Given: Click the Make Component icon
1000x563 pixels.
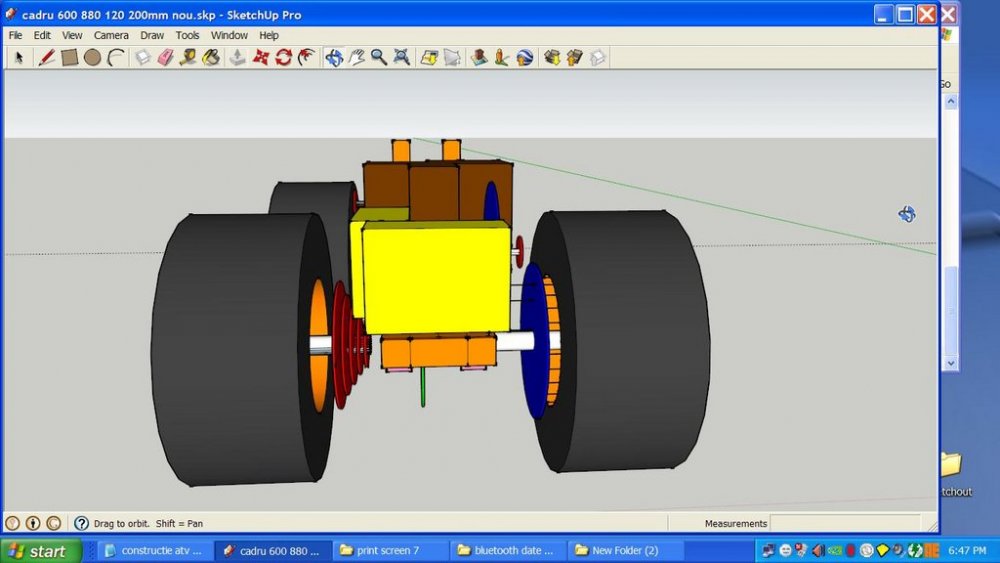Looking at the screenshot, I should tap(142, 58).
